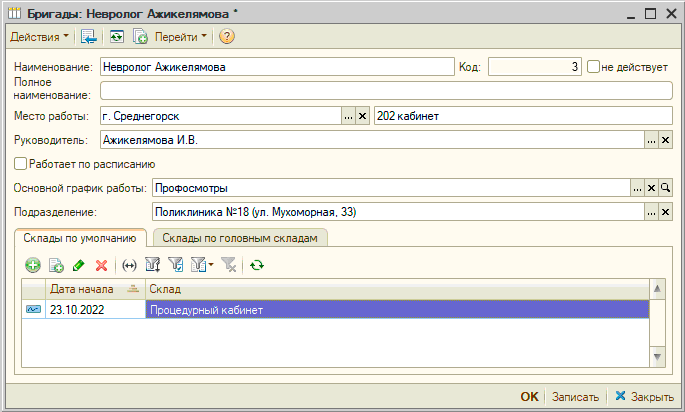Select the 'Склады по умолчанию' tab
The height and width of the screenshot is (412, 685).
point(82,238)
